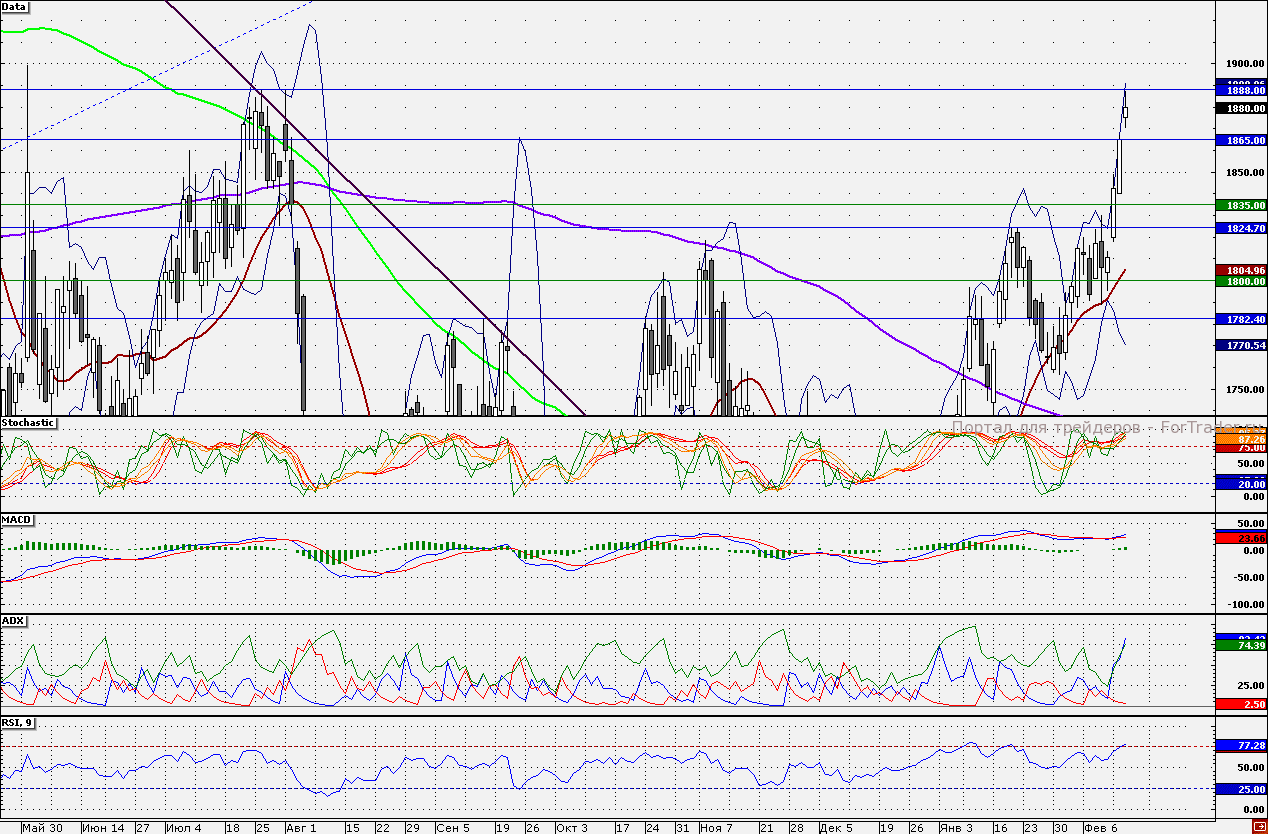The image size is (1268, 834).
Task: Click the green 74.39 ADX value tag
Action: [x=1240, y=646]
